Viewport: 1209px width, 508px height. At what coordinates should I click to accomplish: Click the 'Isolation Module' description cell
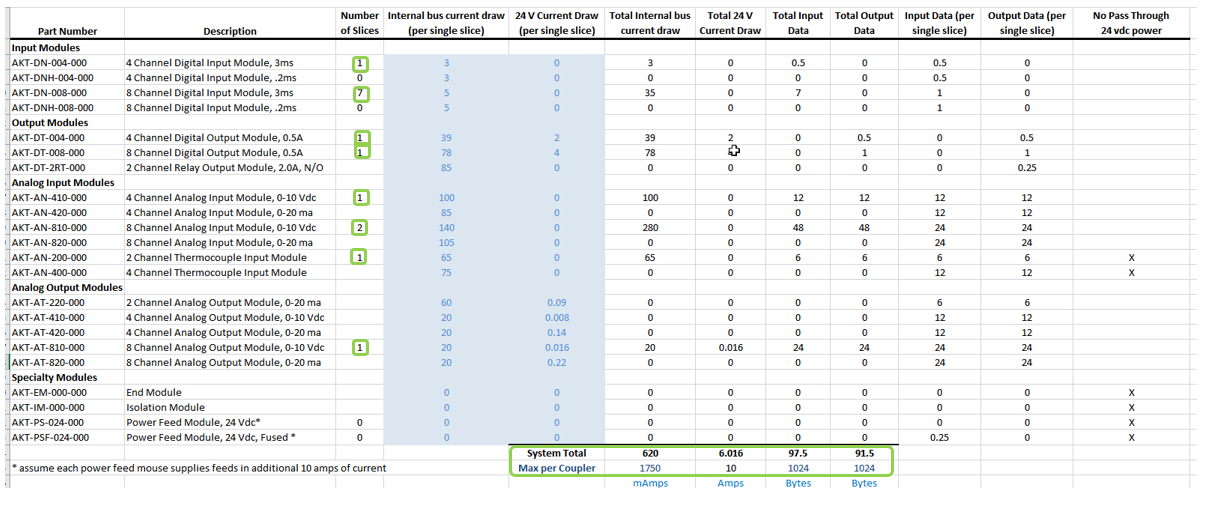click(161, 408)
